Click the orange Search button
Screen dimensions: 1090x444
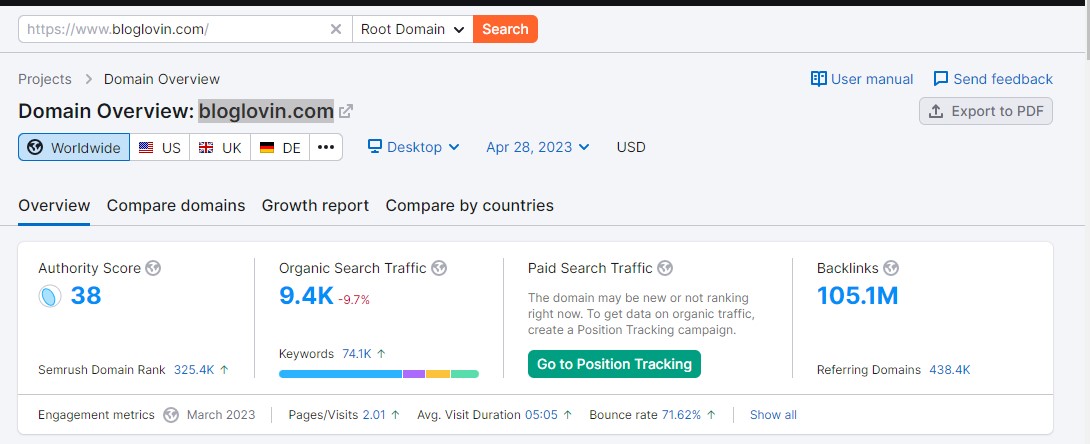[x=505, y=29]
